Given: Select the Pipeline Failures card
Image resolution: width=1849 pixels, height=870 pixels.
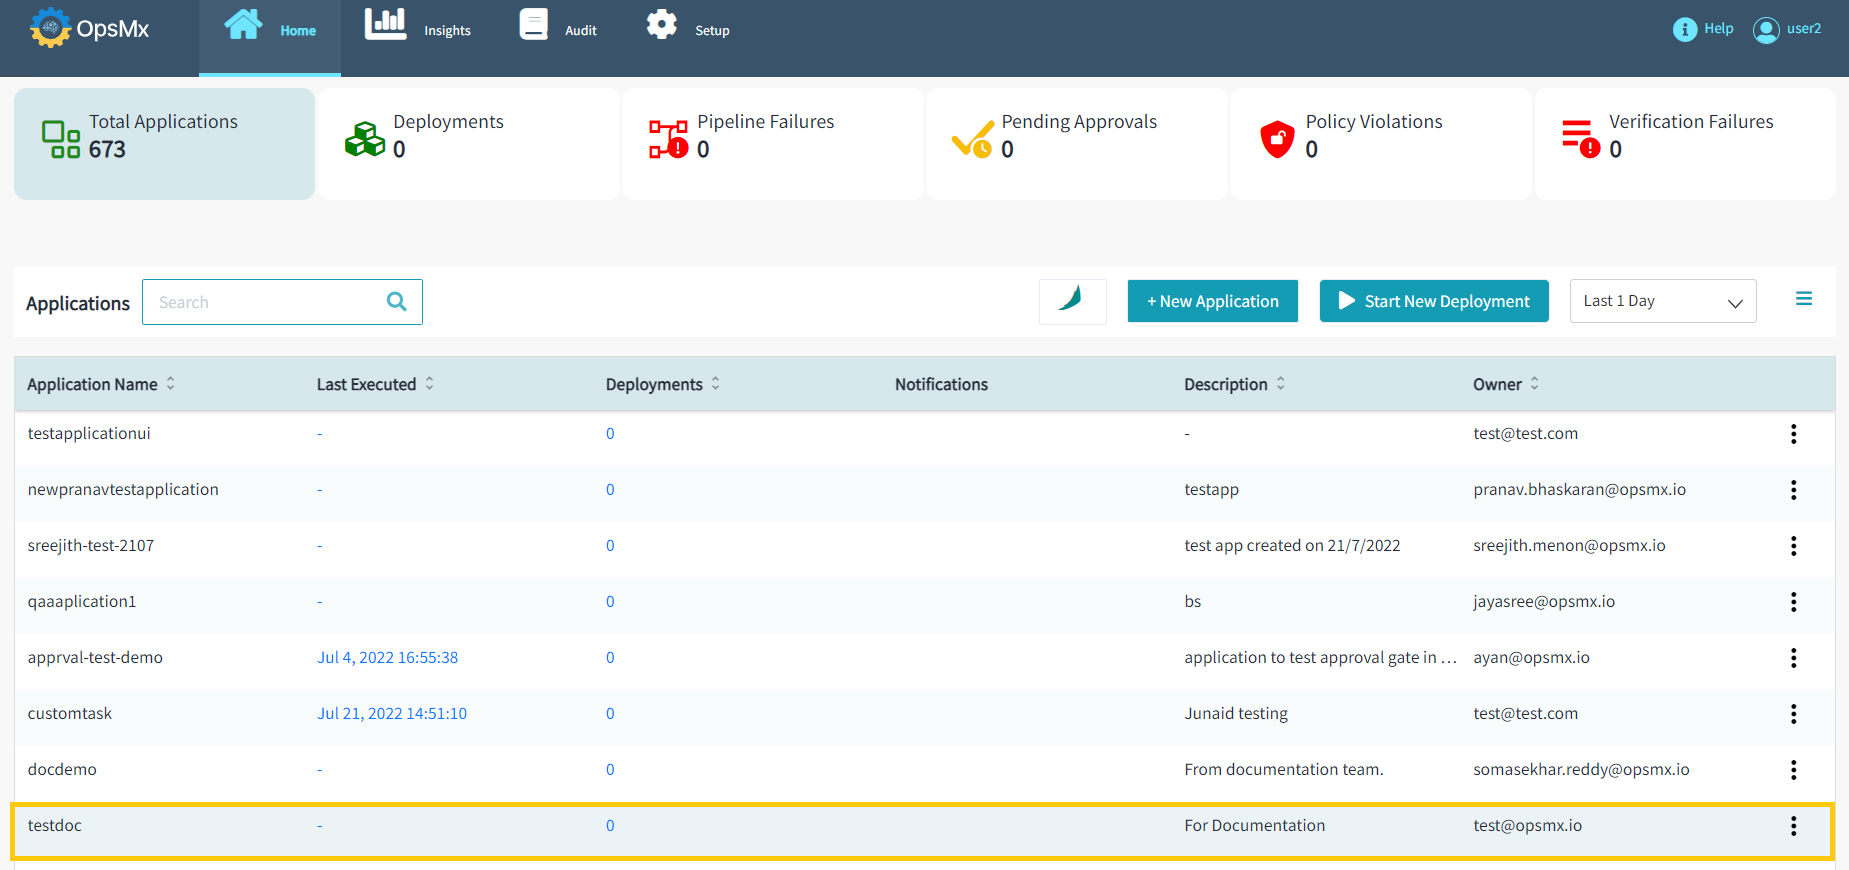Looking at the screenshot, I should [x=772, y=144].
